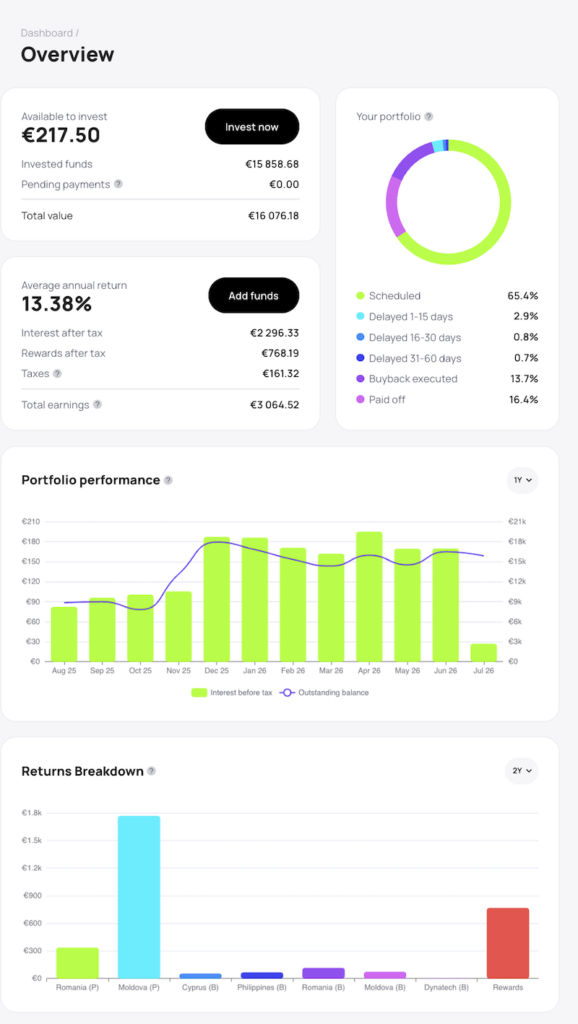Click help icon next to Taxes

[57, 374]
